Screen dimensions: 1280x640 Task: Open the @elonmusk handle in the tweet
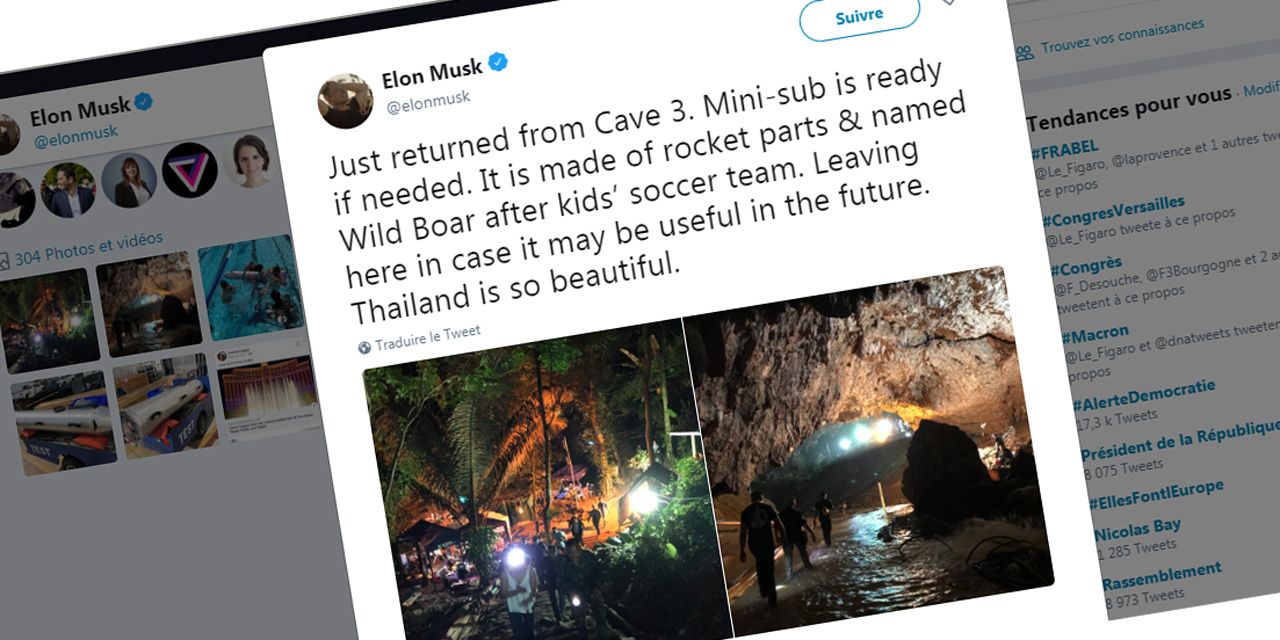pos(427,99)
